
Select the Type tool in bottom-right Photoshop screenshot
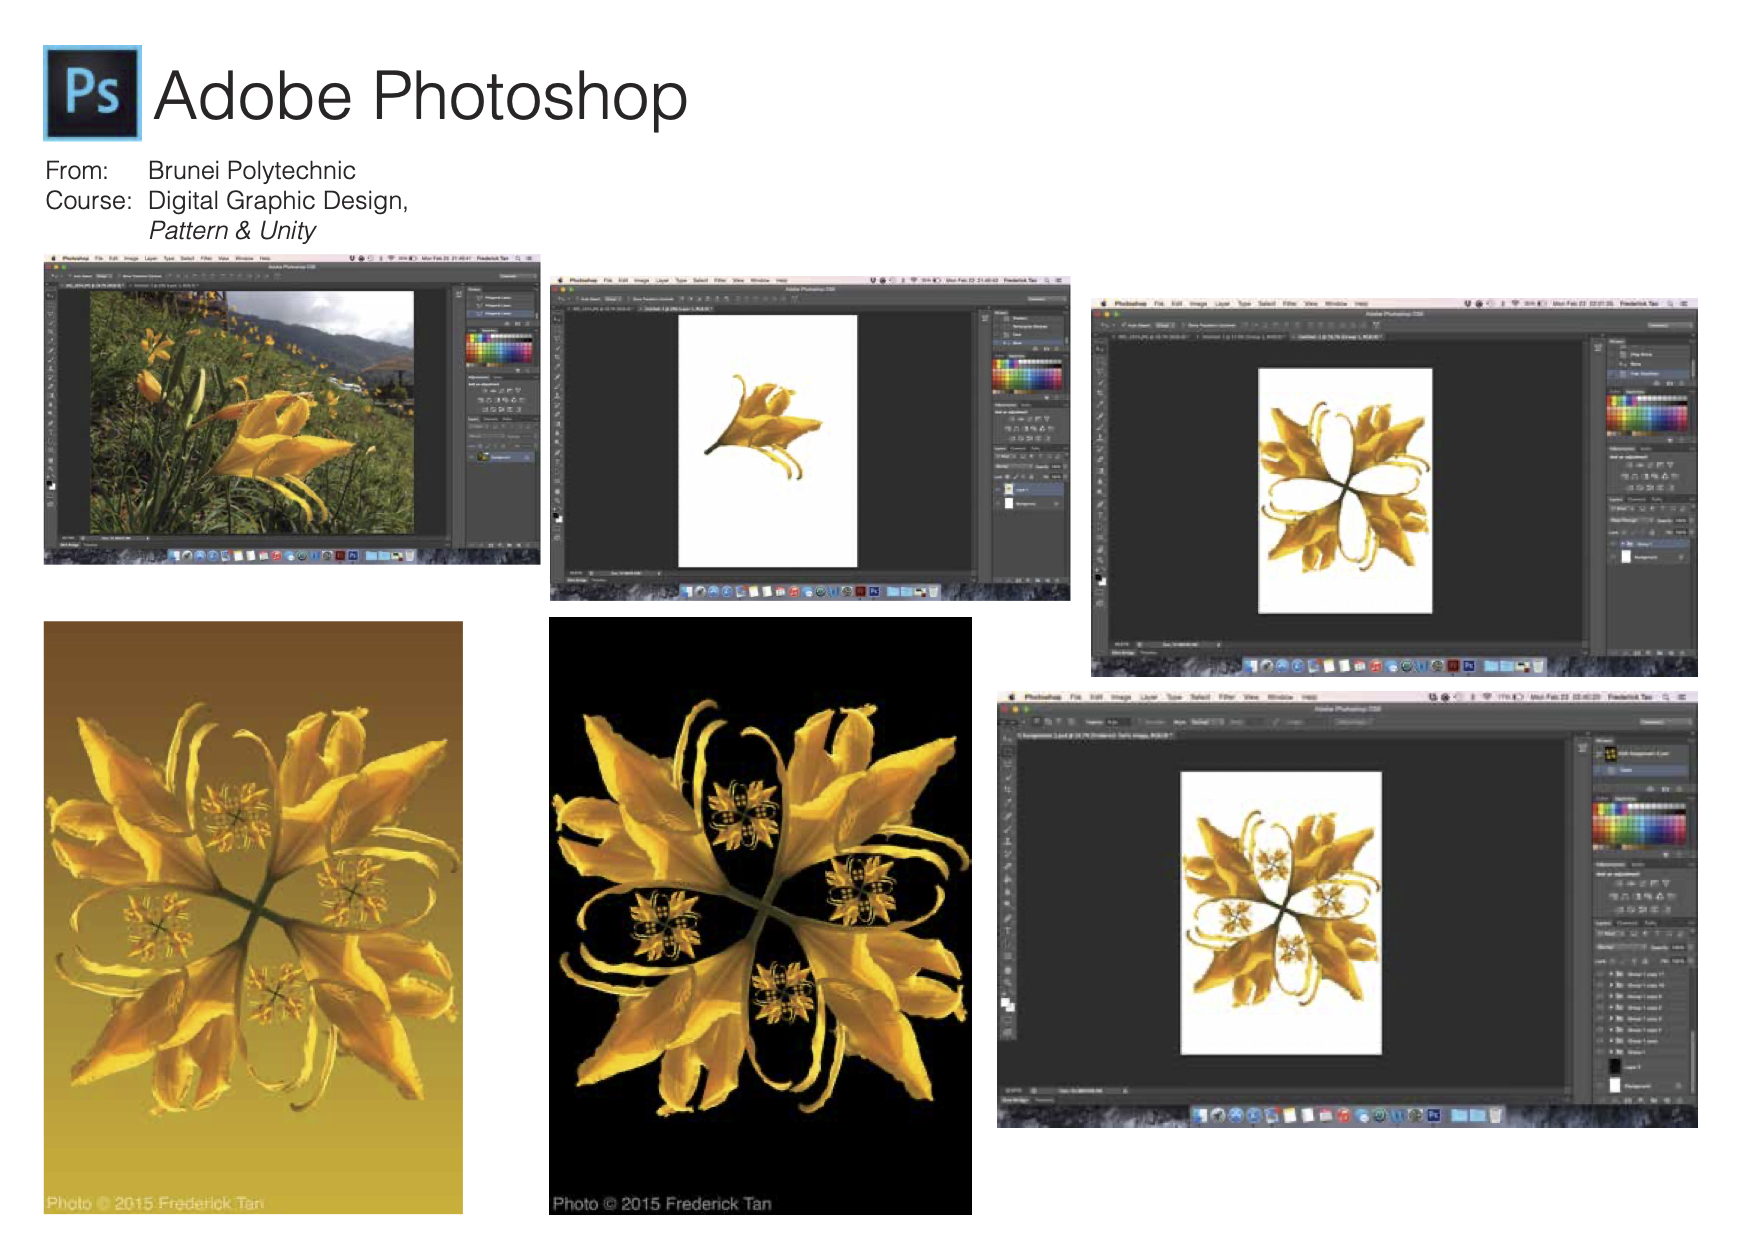pos(1007,930)
